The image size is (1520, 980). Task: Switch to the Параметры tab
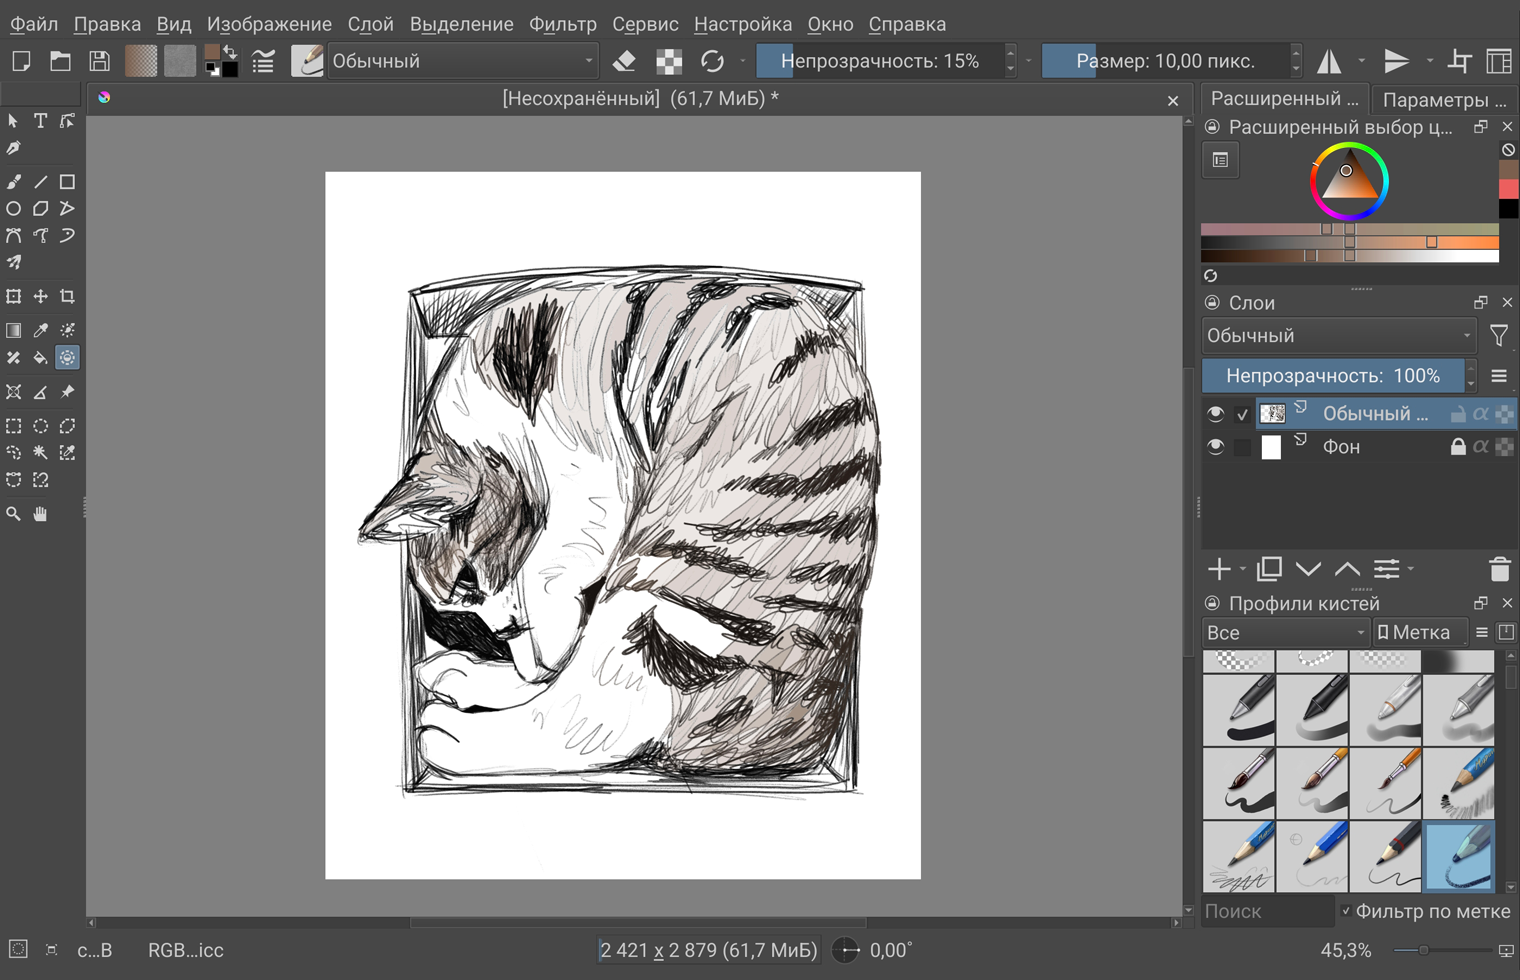pos(1443,99)
